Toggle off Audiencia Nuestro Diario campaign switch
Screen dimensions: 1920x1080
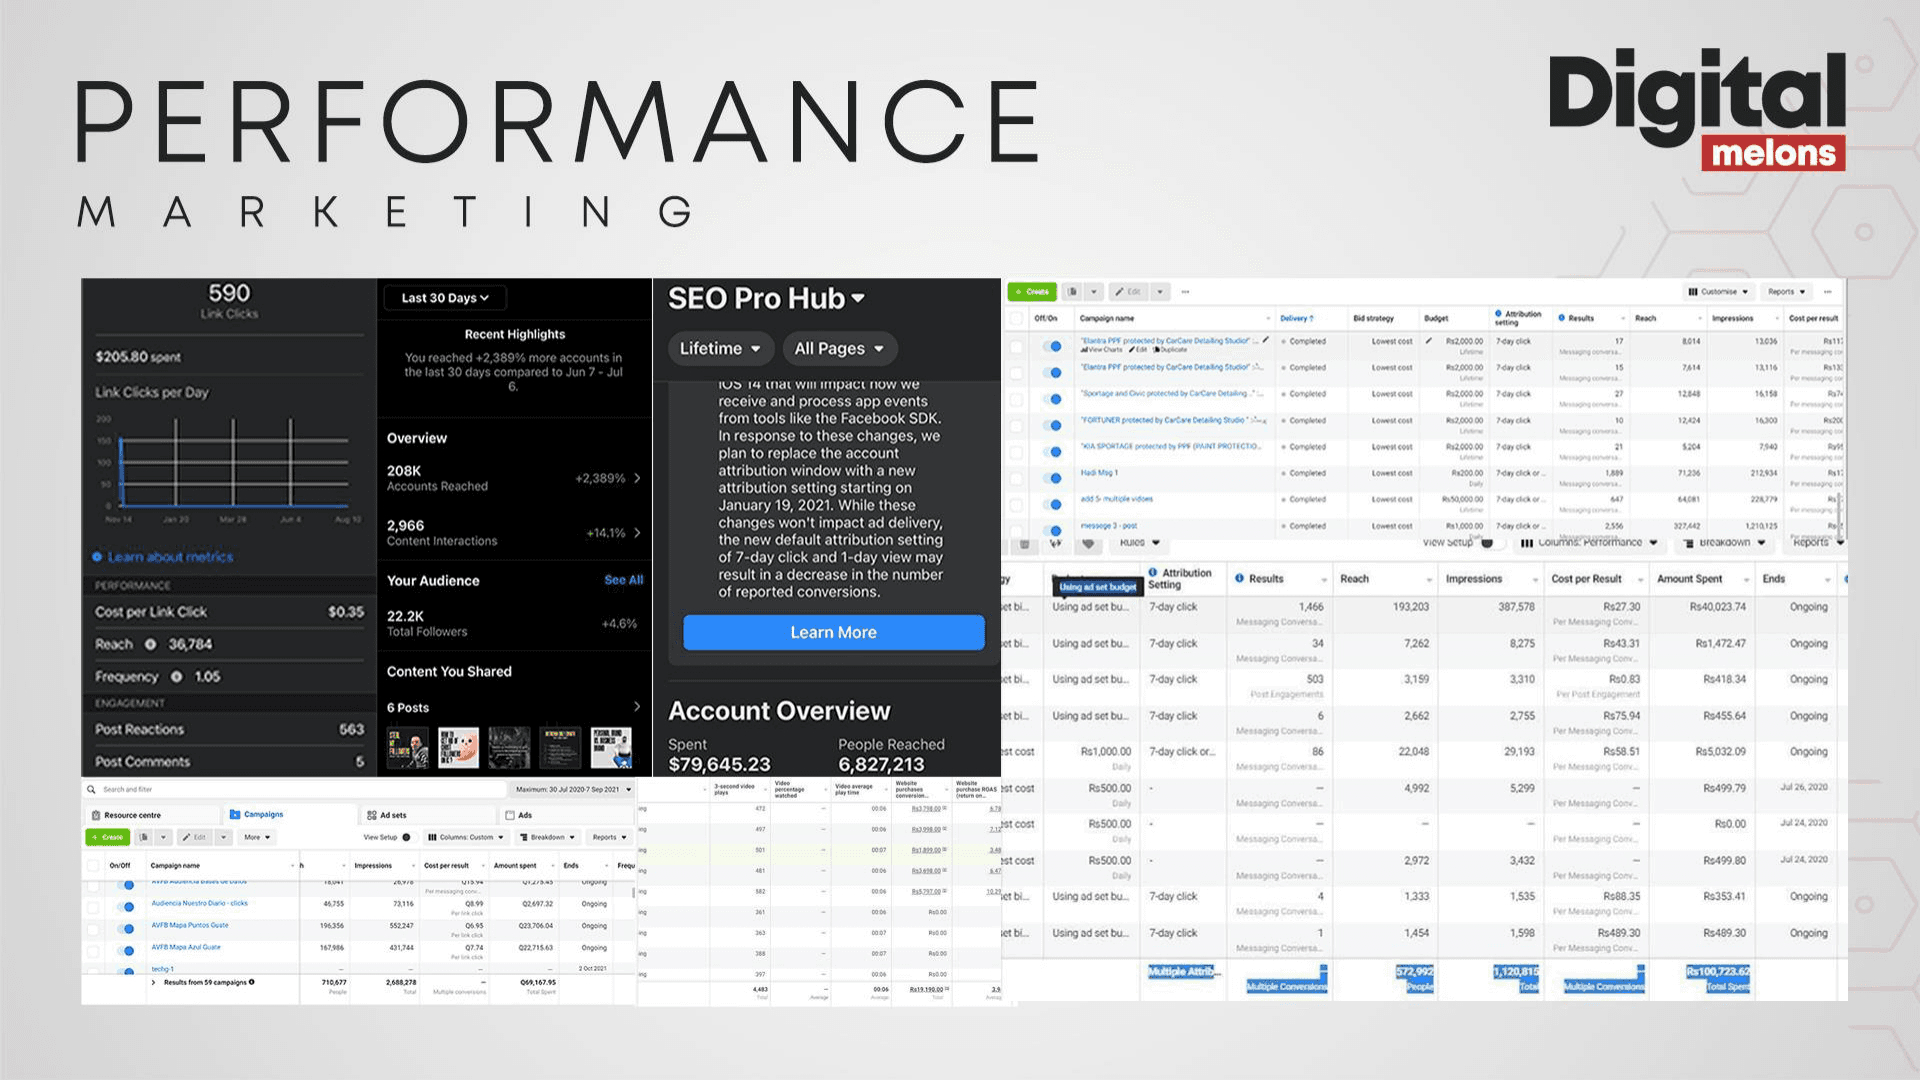tap(126, 907)
